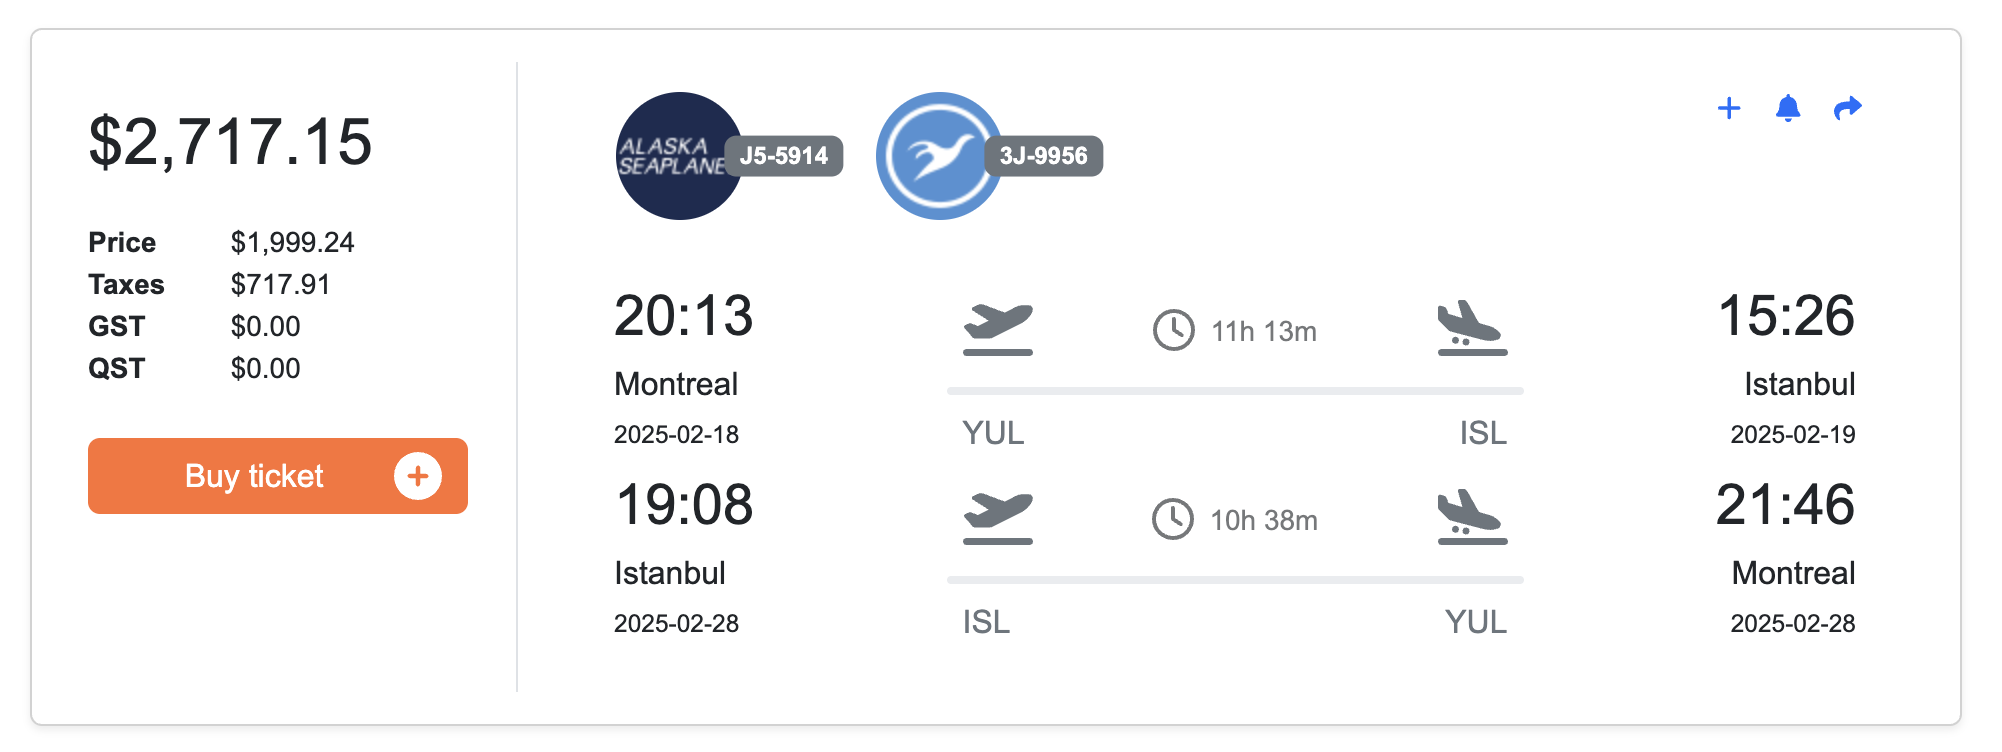Click the clock icon next to 11h 13m
Screen dimensions: 2002x752
click(x=1173, y=330)
